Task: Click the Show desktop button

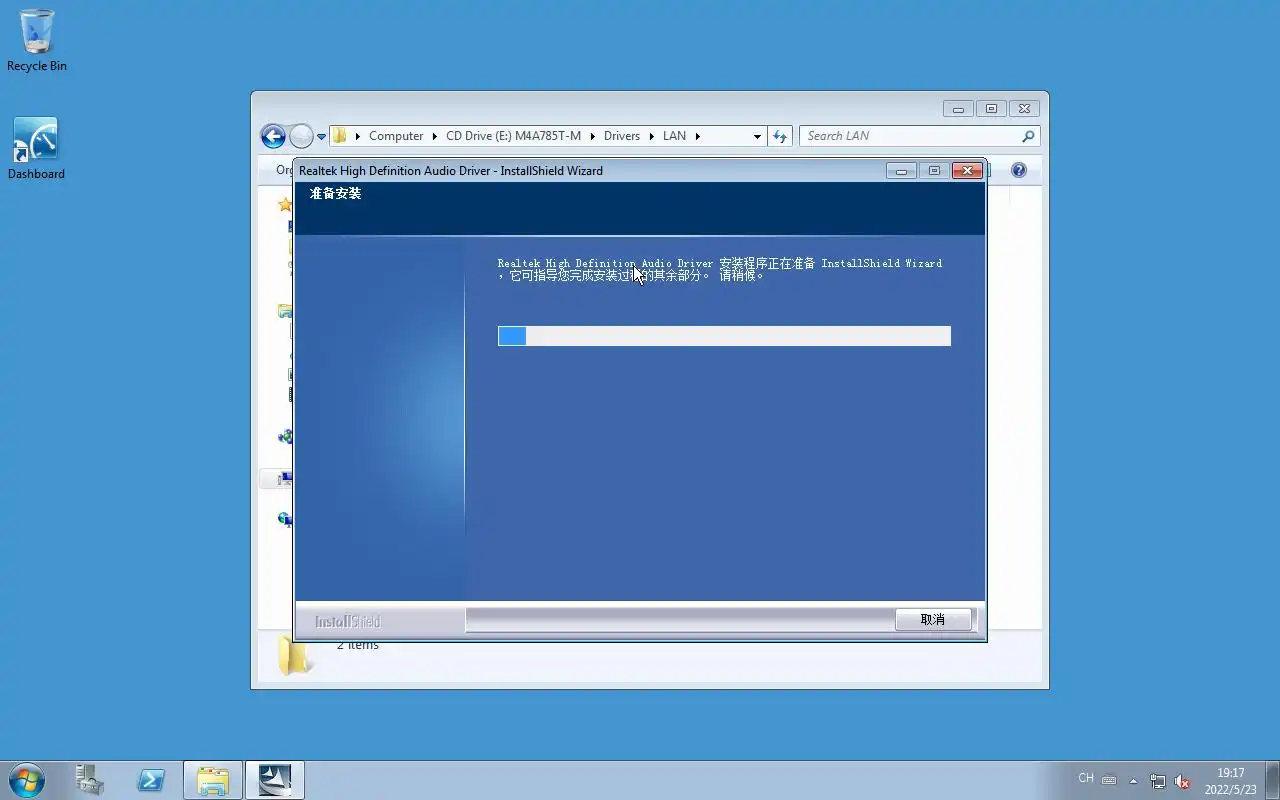Action: click(x=1272, y=780)
